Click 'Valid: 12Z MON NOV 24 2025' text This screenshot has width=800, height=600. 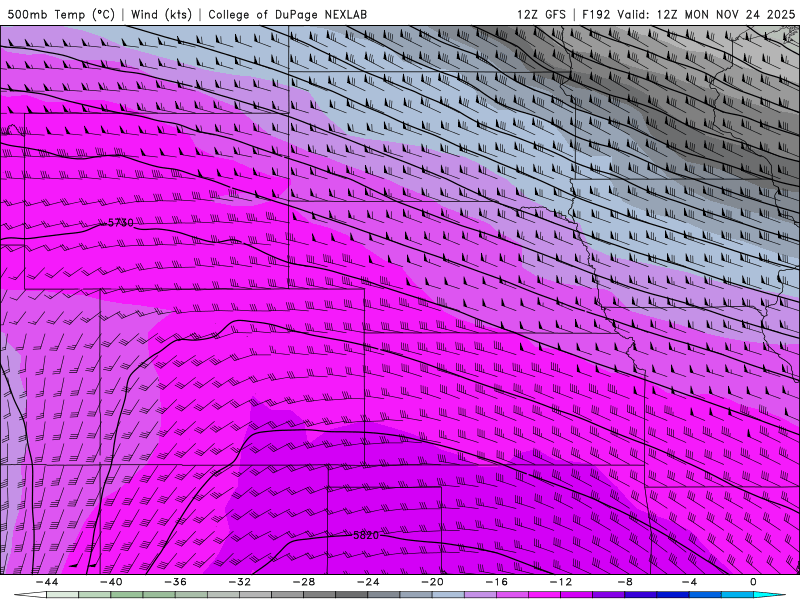706,14
